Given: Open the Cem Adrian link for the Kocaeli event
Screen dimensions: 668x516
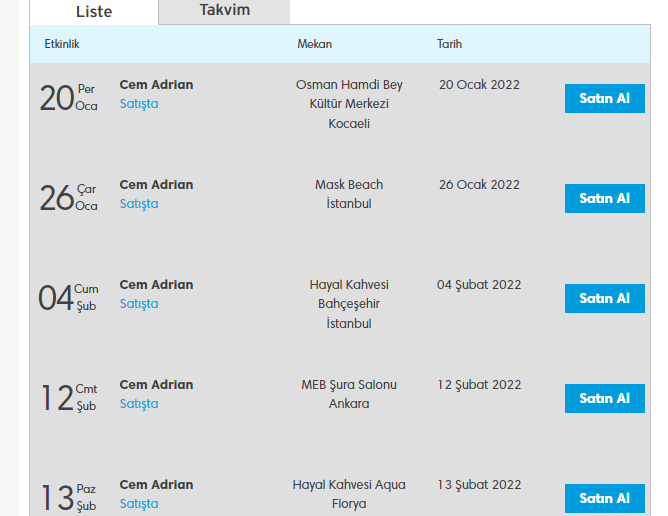Looking at the screenshot, I should point(156,85).
